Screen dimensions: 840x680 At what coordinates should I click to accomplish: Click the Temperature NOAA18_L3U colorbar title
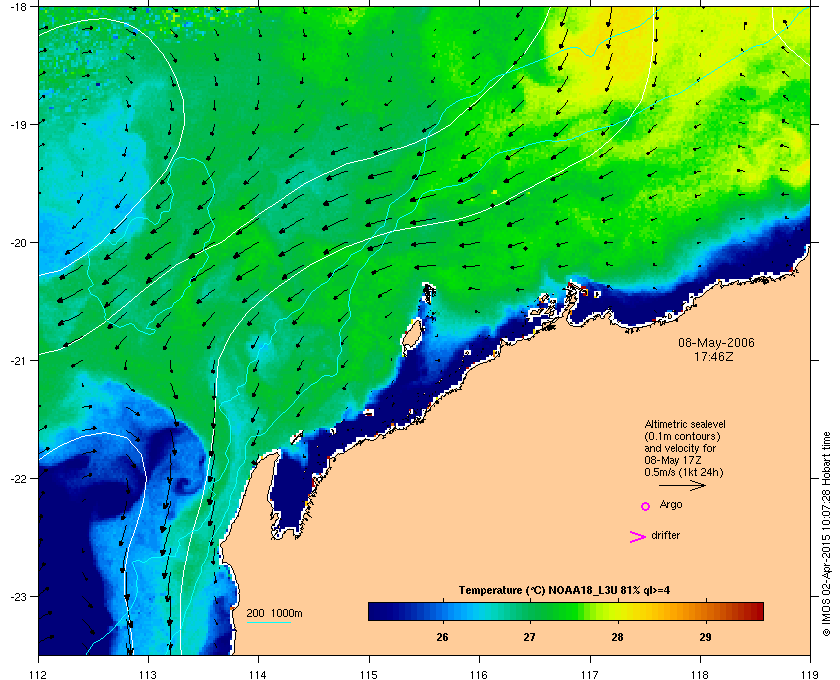point(564,591)
